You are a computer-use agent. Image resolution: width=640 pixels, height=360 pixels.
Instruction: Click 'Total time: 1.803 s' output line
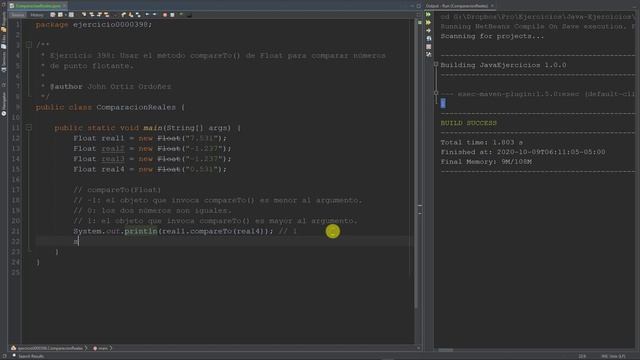tap(482, 142)
